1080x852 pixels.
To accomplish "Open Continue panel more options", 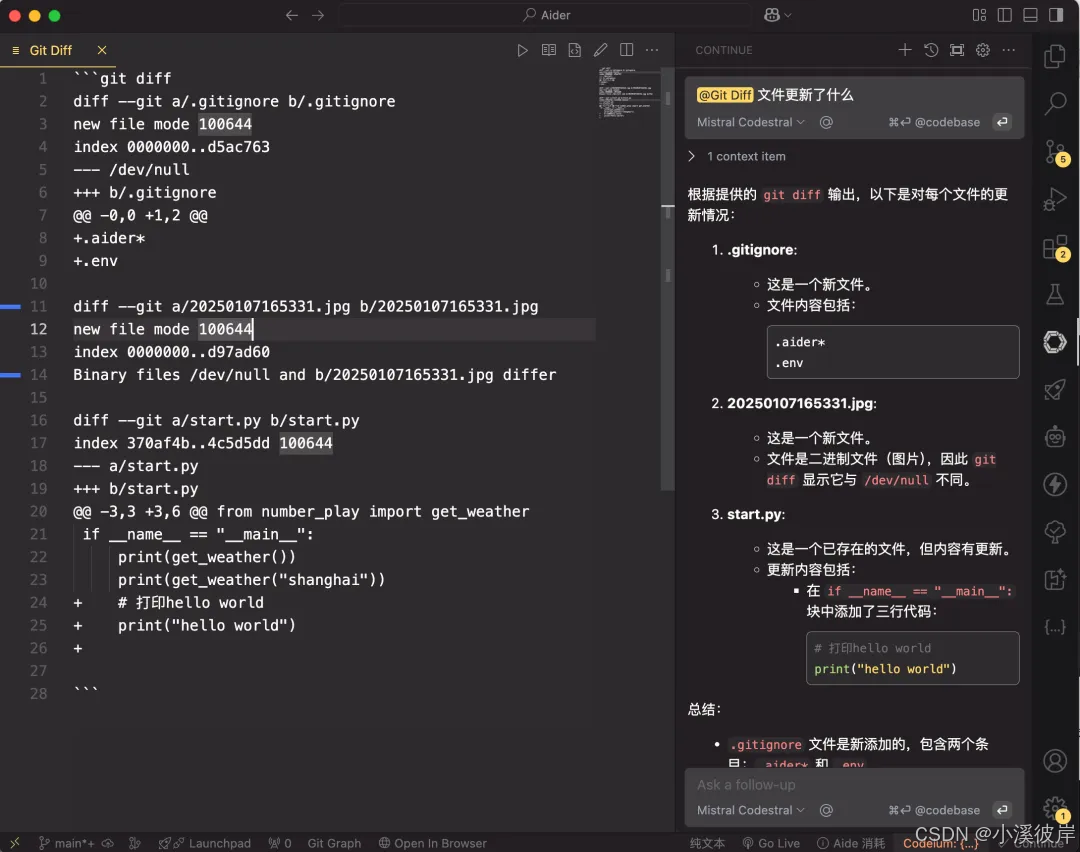I will (1008, 50).
